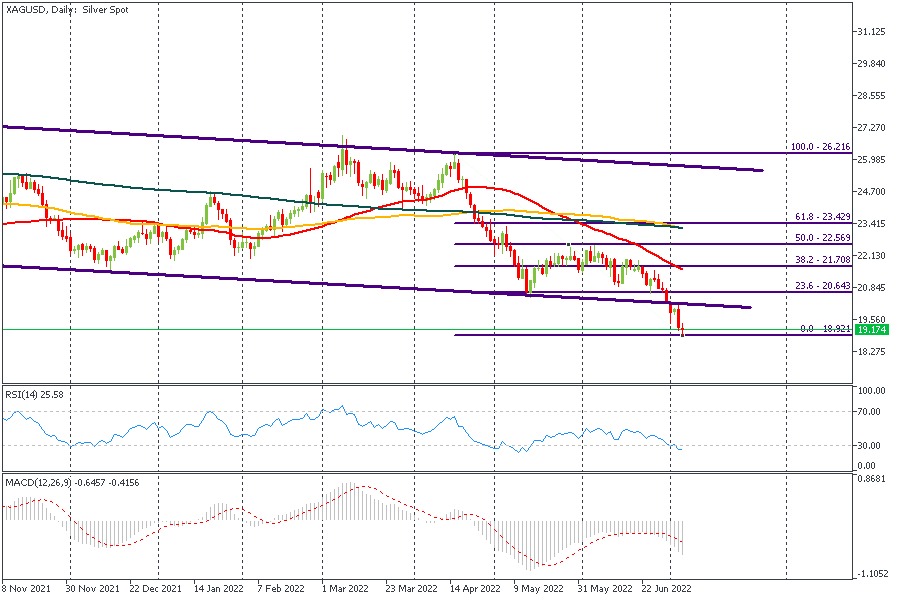Click the 31.125 price axis label
Image resolution: width=900 pixels, height=600 pixels.
pyautogui.click(x=874, y=32)
